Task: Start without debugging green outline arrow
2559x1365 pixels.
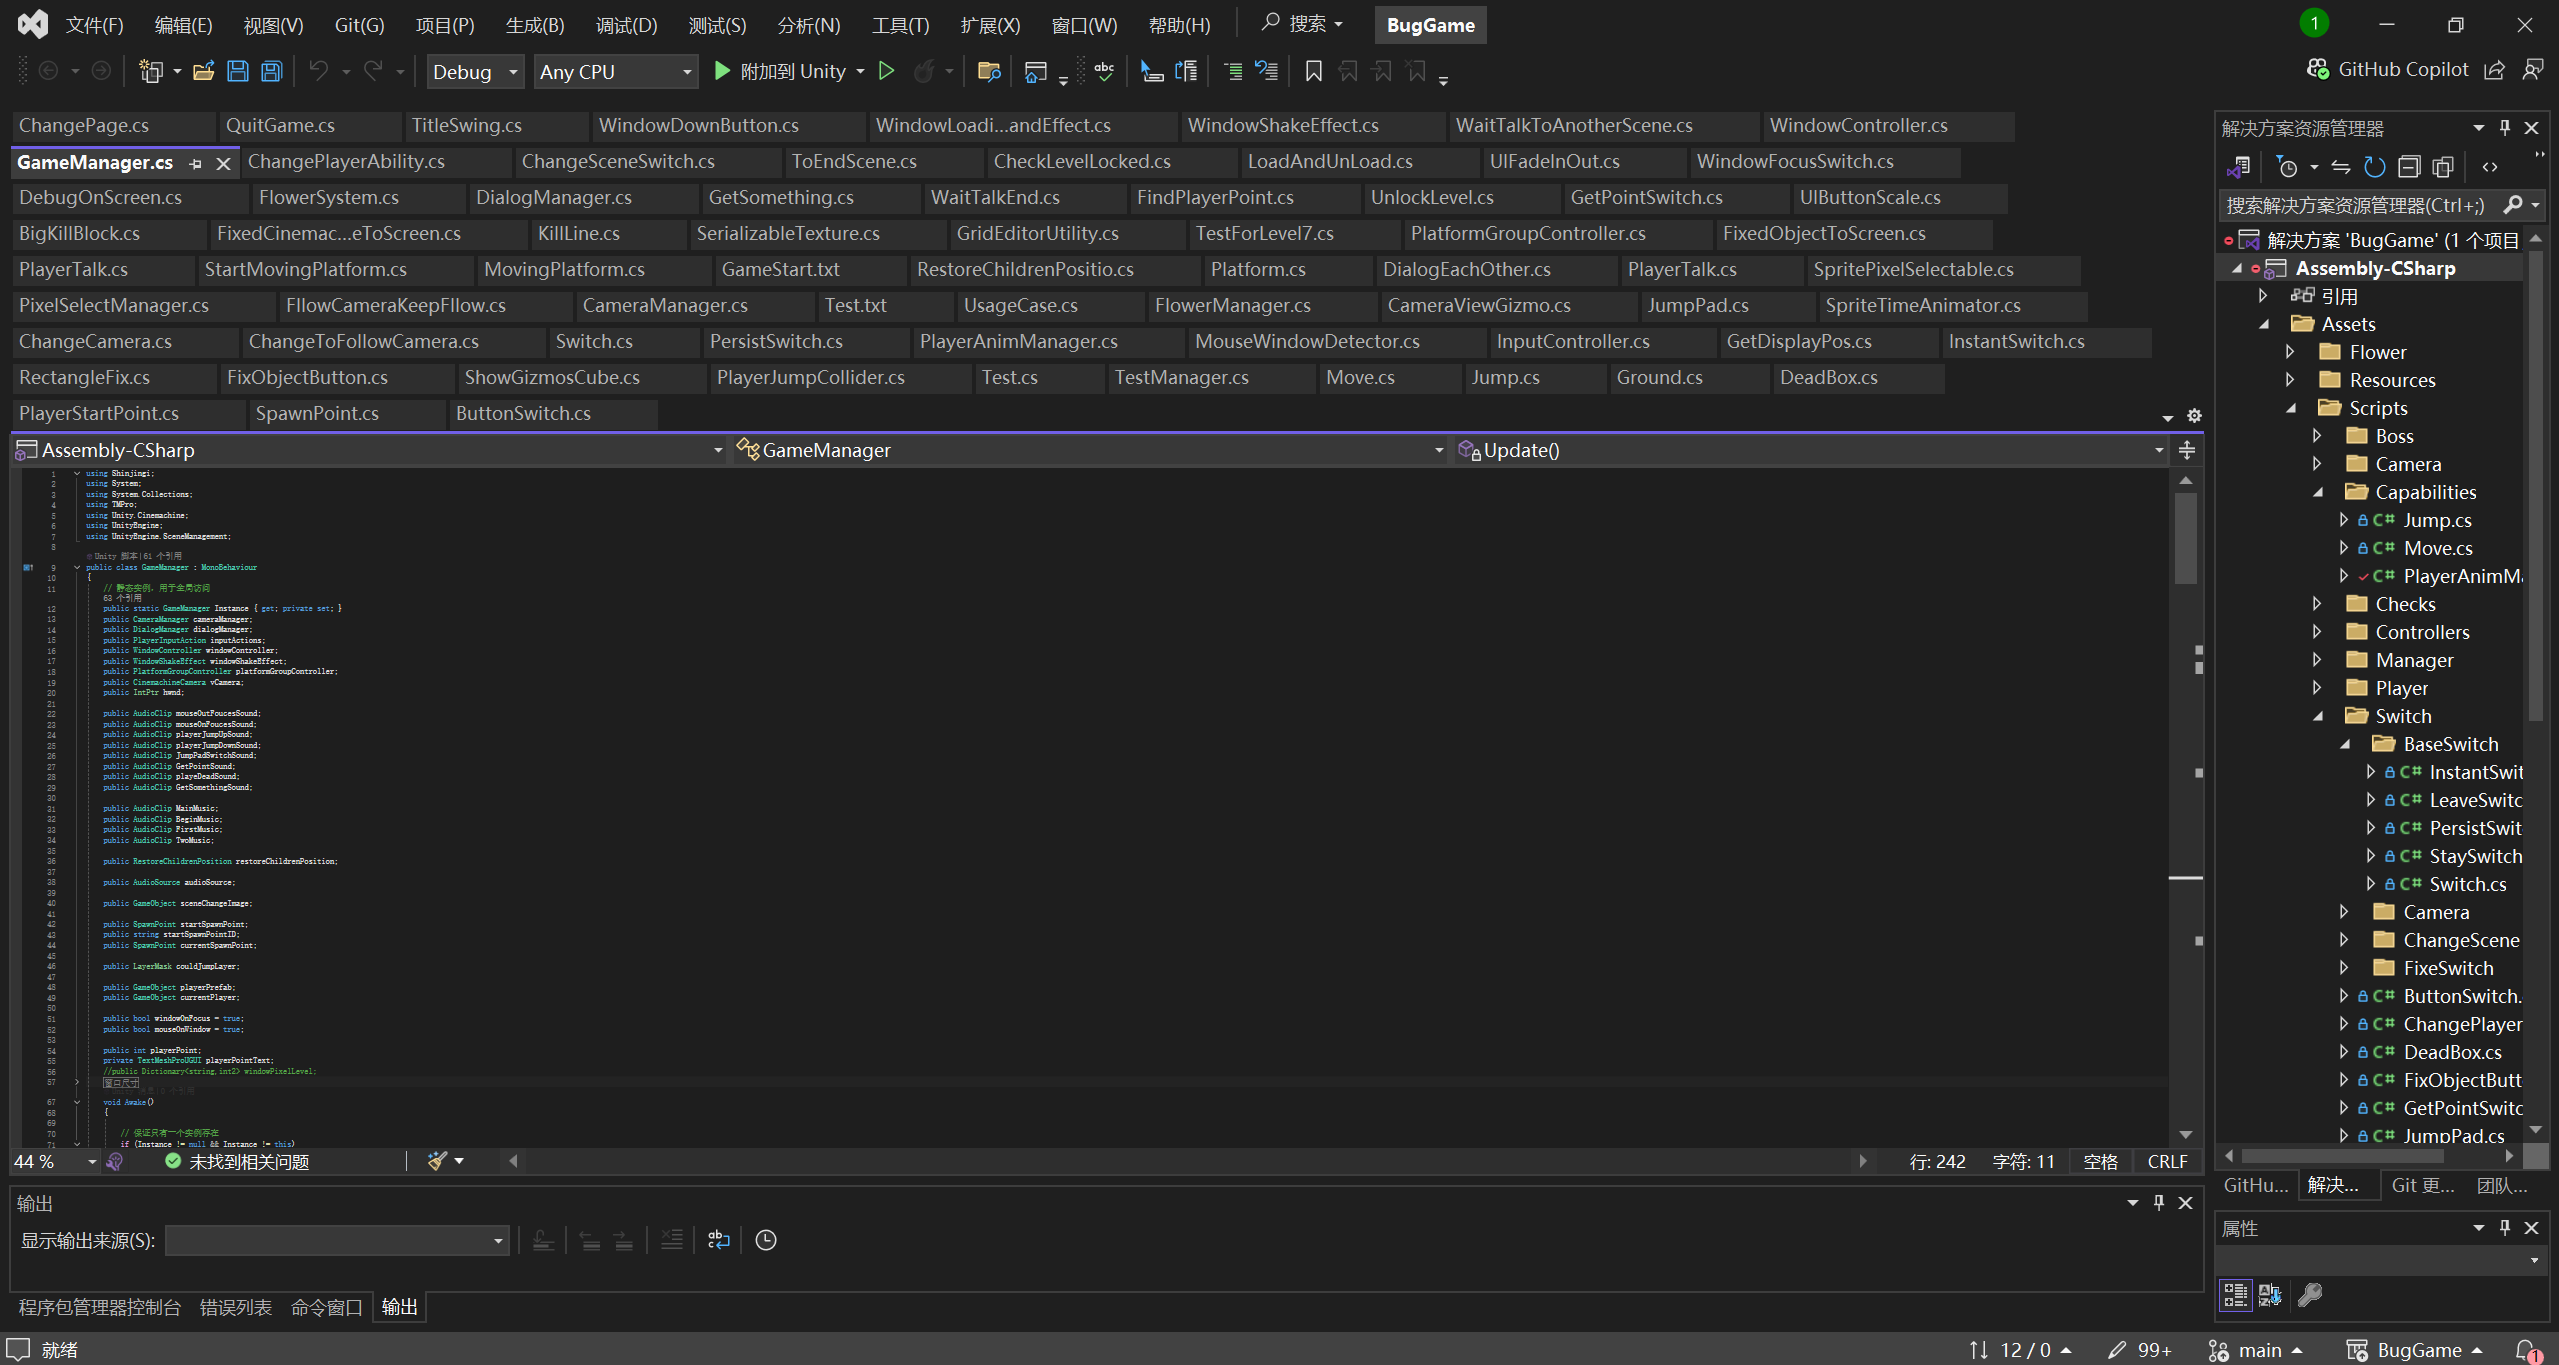Action: 885,71
